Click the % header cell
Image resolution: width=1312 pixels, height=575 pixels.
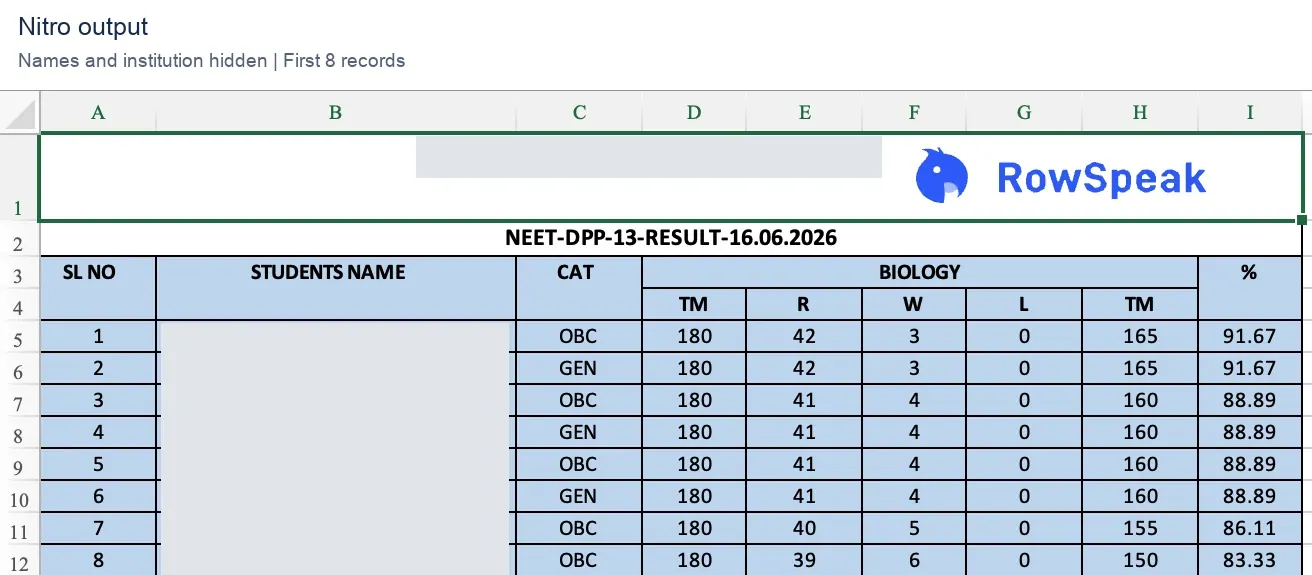1250,288
